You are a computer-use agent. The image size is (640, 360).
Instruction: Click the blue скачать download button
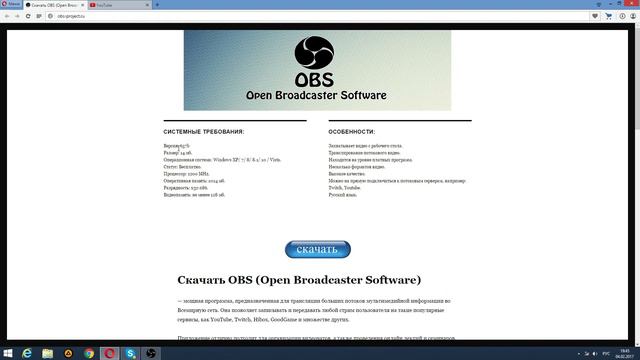pos(318,249)
